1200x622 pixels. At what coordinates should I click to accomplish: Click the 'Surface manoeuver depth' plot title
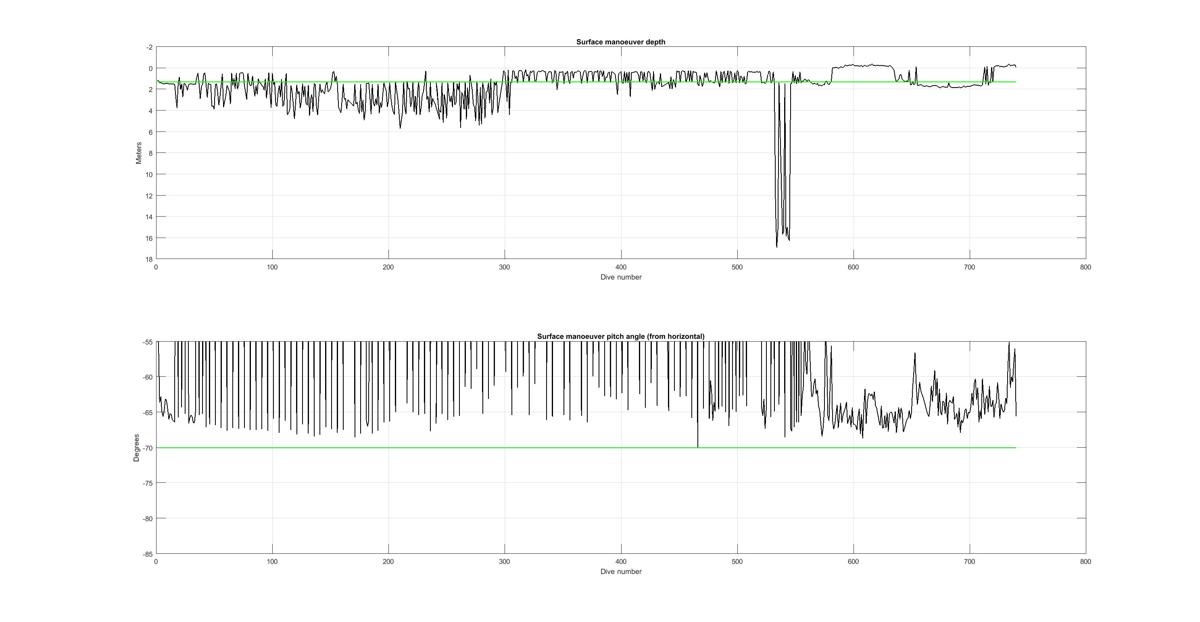620,42
